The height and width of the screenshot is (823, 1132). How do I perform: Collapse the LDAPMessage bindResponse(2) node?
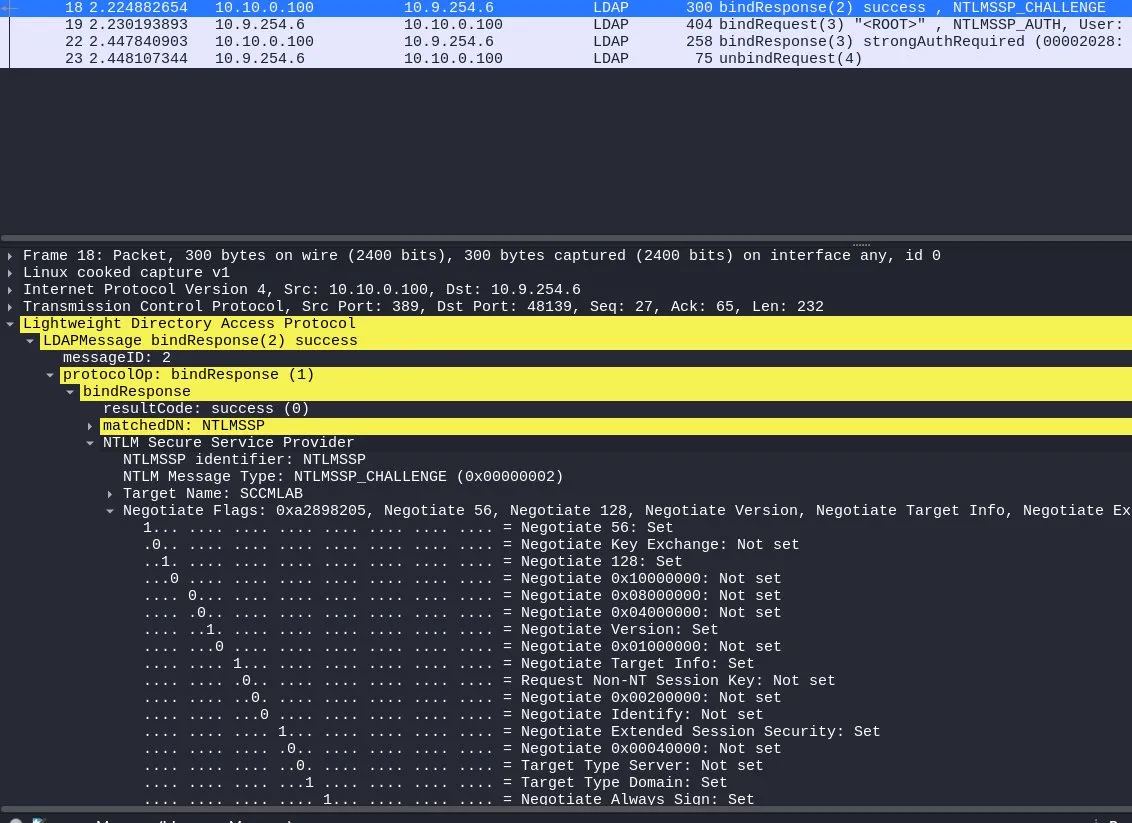click(x=31, y=341)
